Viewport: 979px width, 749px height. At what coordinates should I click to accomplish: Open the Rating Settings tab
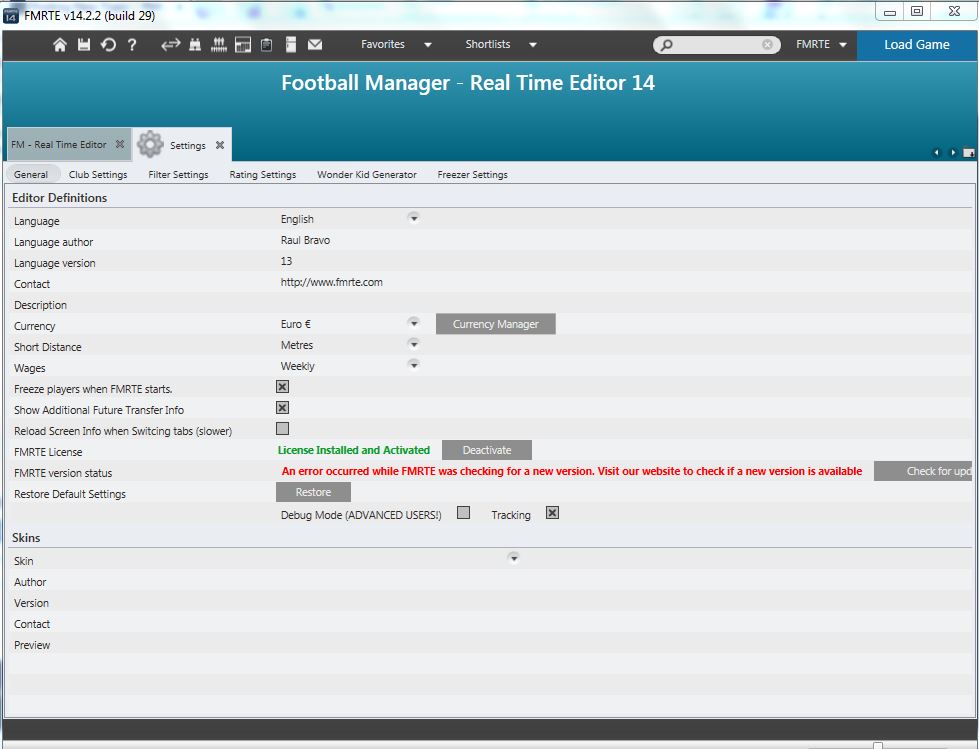point(263,175)
